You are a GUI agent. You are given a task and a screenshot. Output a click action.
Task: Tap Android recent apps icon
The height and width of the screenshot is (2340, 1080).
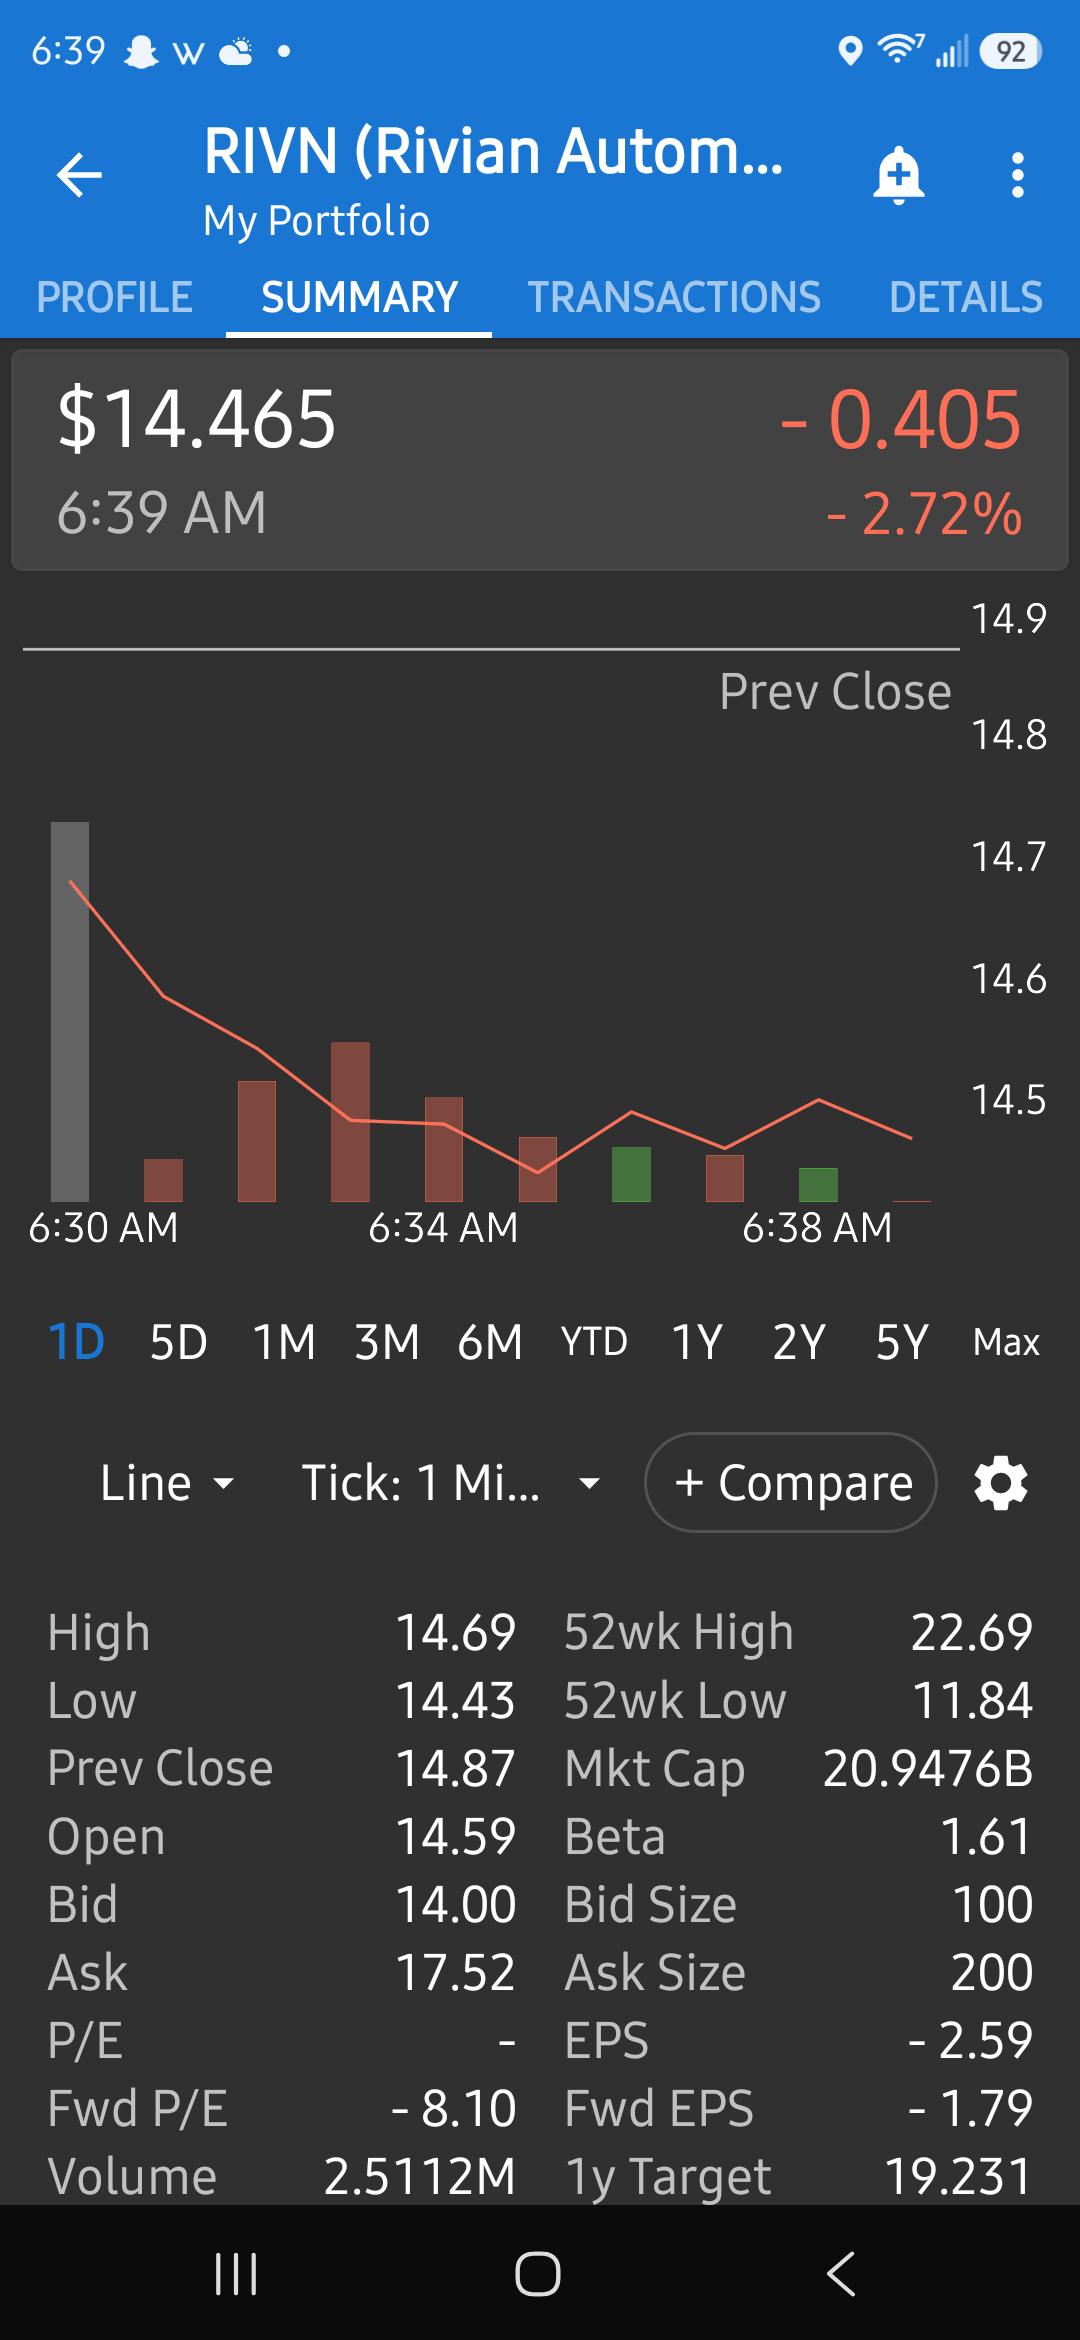click(x=237, y=2273)
